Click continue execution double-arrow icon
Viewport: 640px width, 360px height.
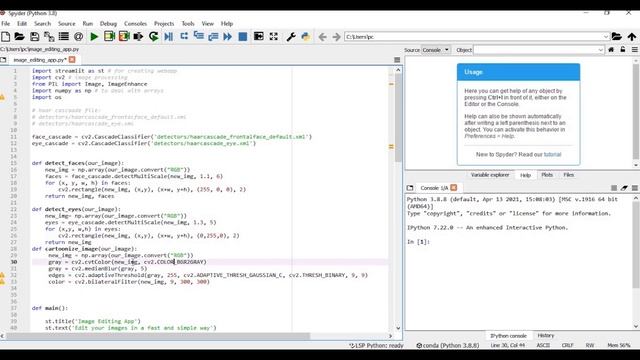click(x=228, y=37)
